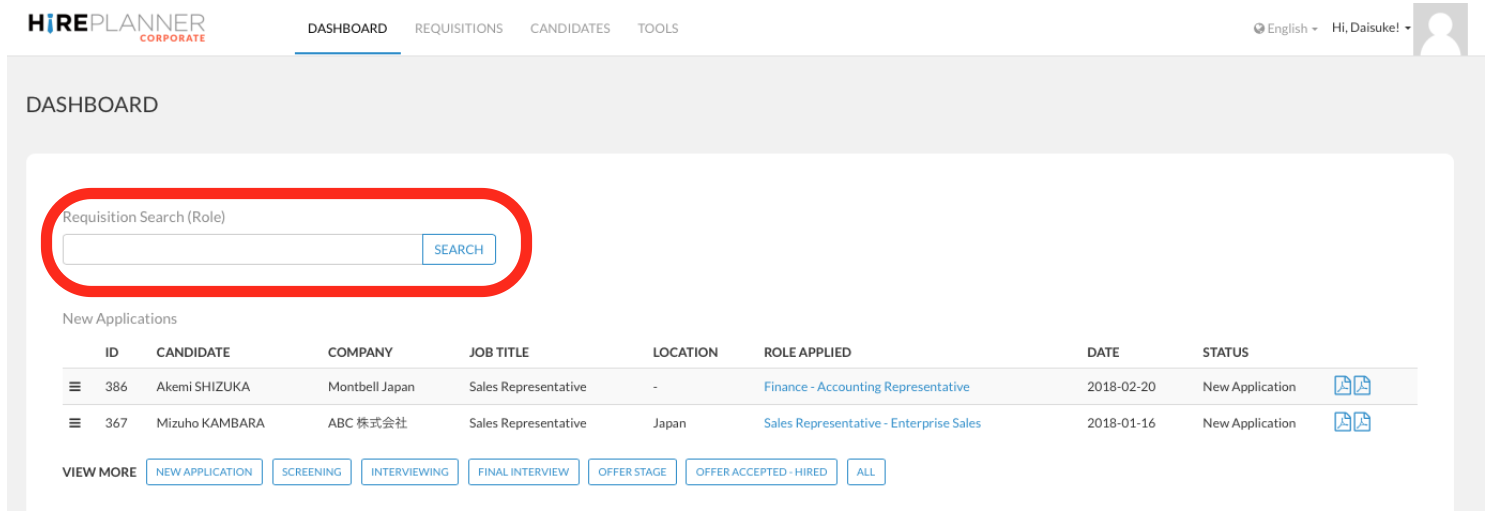The image size is (1498, 511).
Task: Open the Tools menu tab
Action: tap(658, 28)
